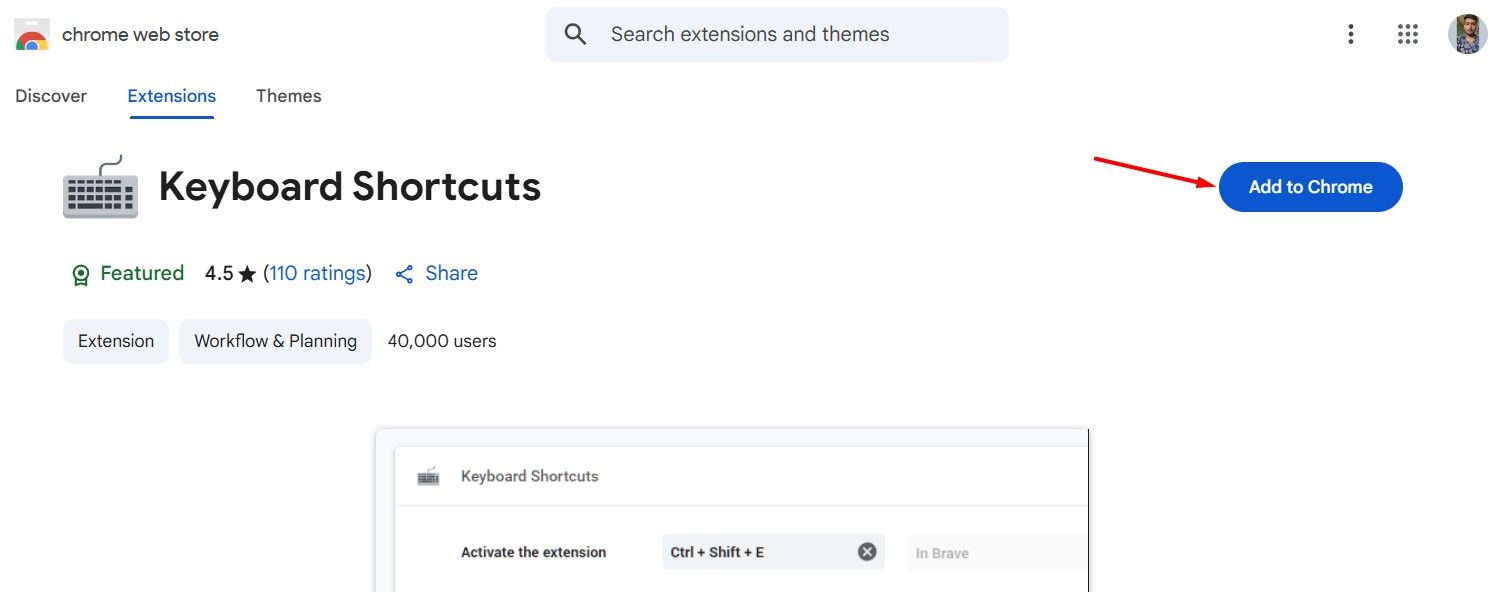This screenshot has height=592, width=1493.
Task: Clear the Ctrl + Shift + E shortcut
Action: point(867,552)
